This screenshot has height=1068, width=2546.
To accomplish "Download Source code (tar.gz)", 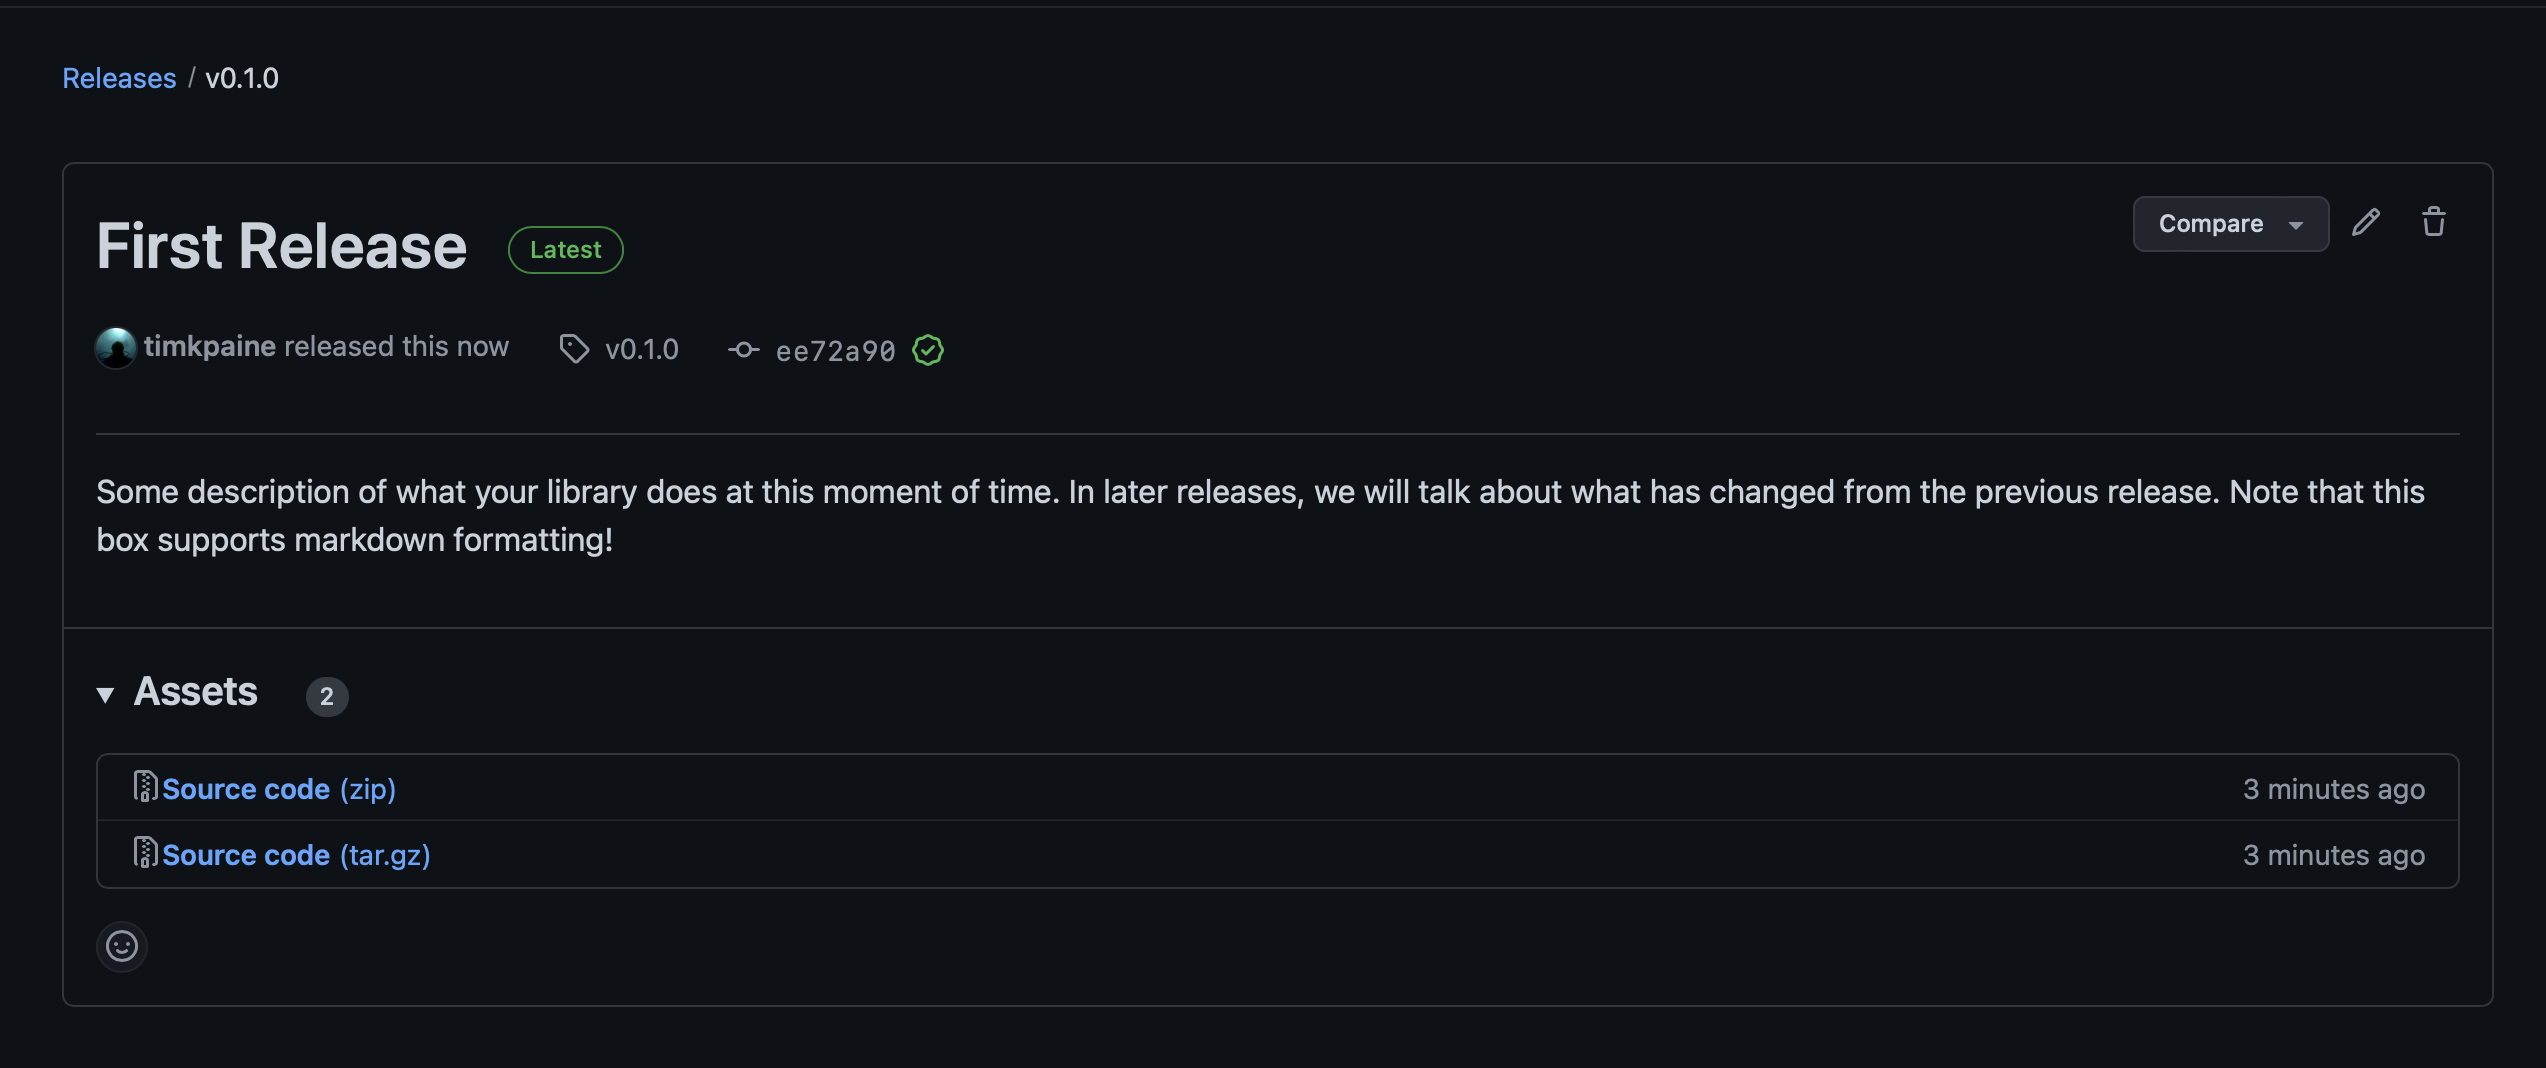I will coord(296,855).
